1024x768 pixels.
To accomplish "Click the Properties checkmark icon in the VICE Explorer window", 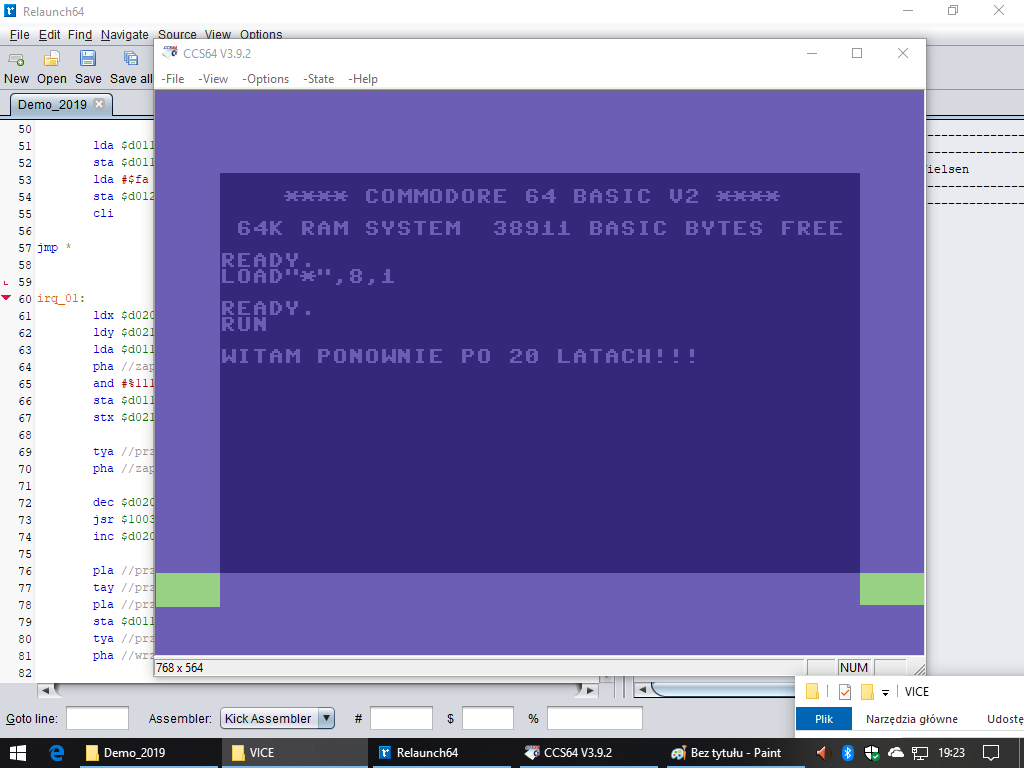I will coord(844,692).
